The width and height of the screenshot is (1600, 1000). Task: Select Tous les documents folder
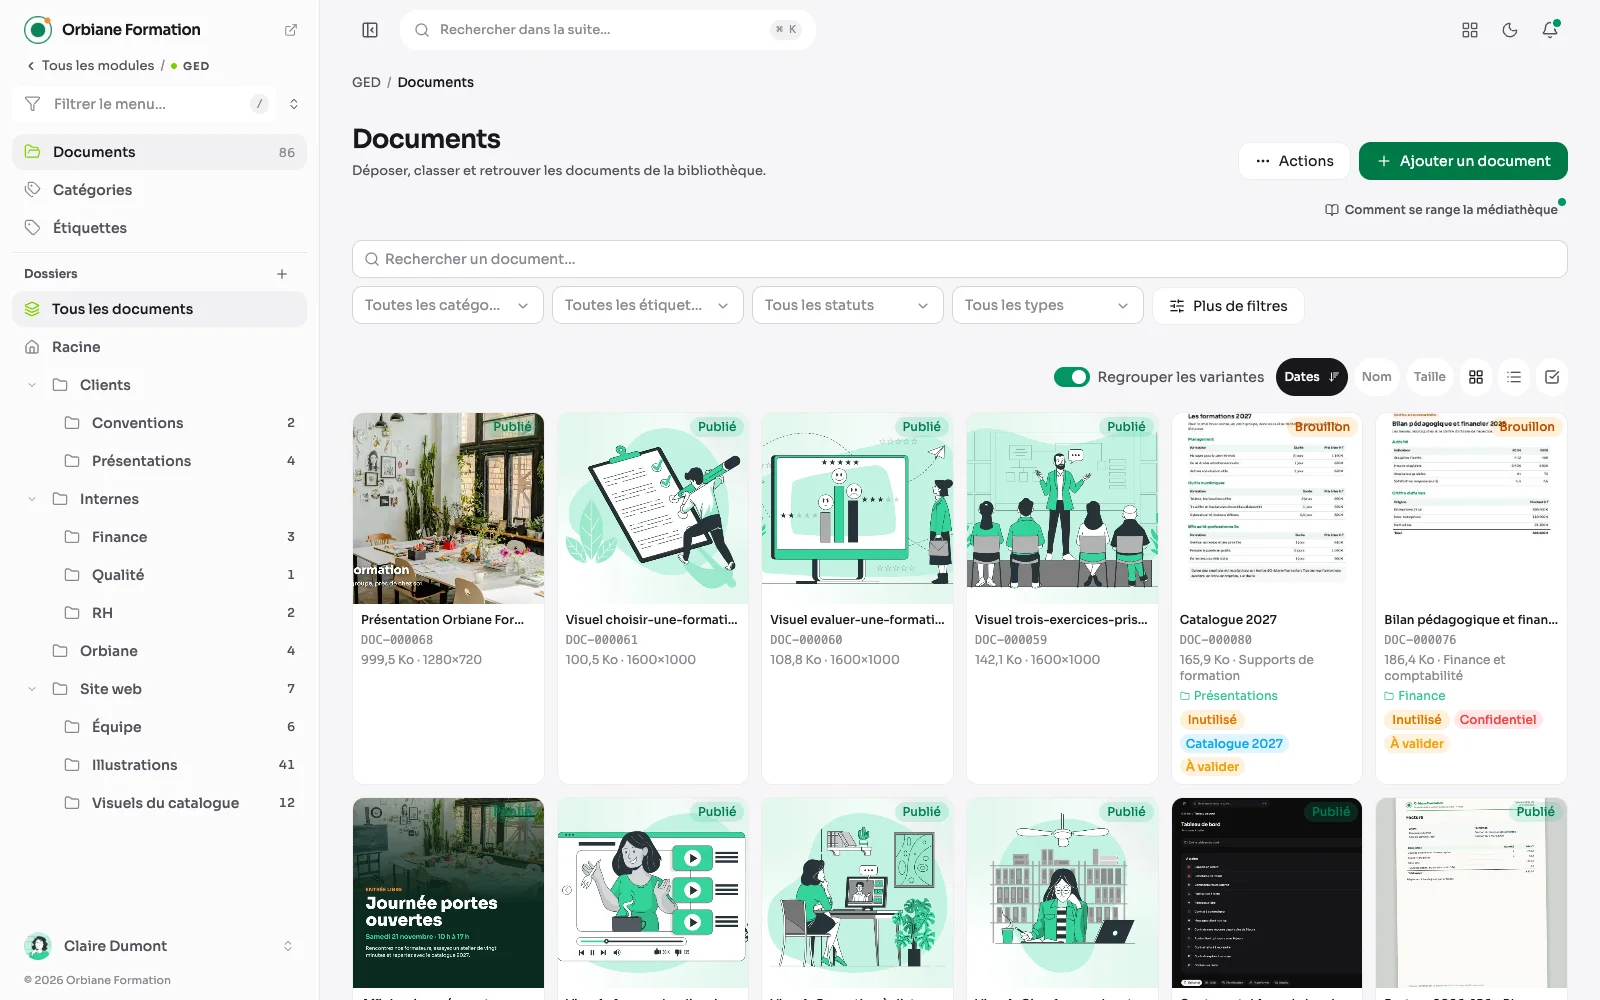[160, 309]
